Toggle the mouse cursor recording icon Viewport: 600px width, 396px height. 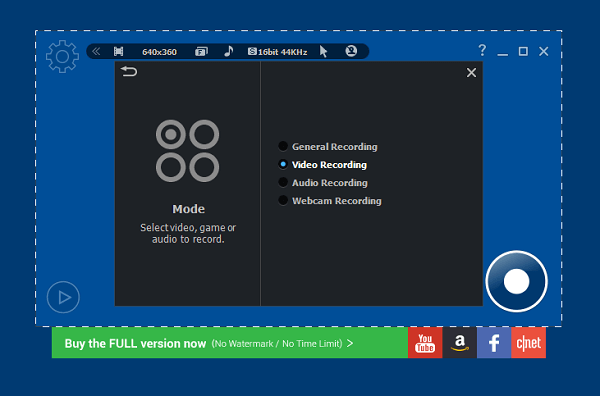[323, 51]
